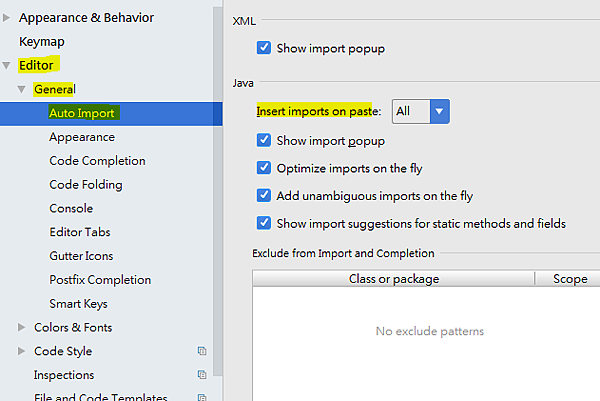The width and height of the screenshot is (600, 401).
Task: Click the Class or package column header
Action: click(x=394, y=279)
